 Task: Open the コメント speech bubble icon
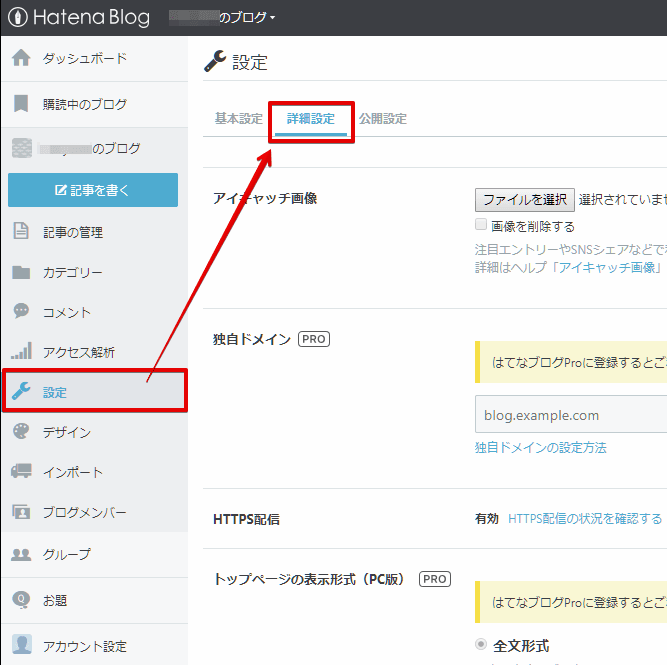pyautogui.click(x=21, y=312)
